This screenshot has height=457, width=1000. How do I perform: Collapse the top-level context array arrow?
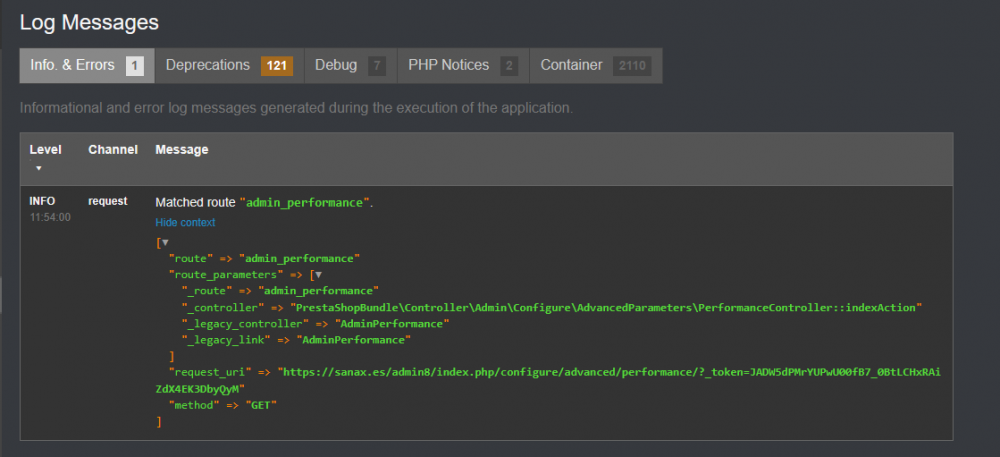click(x=164, y=242)
